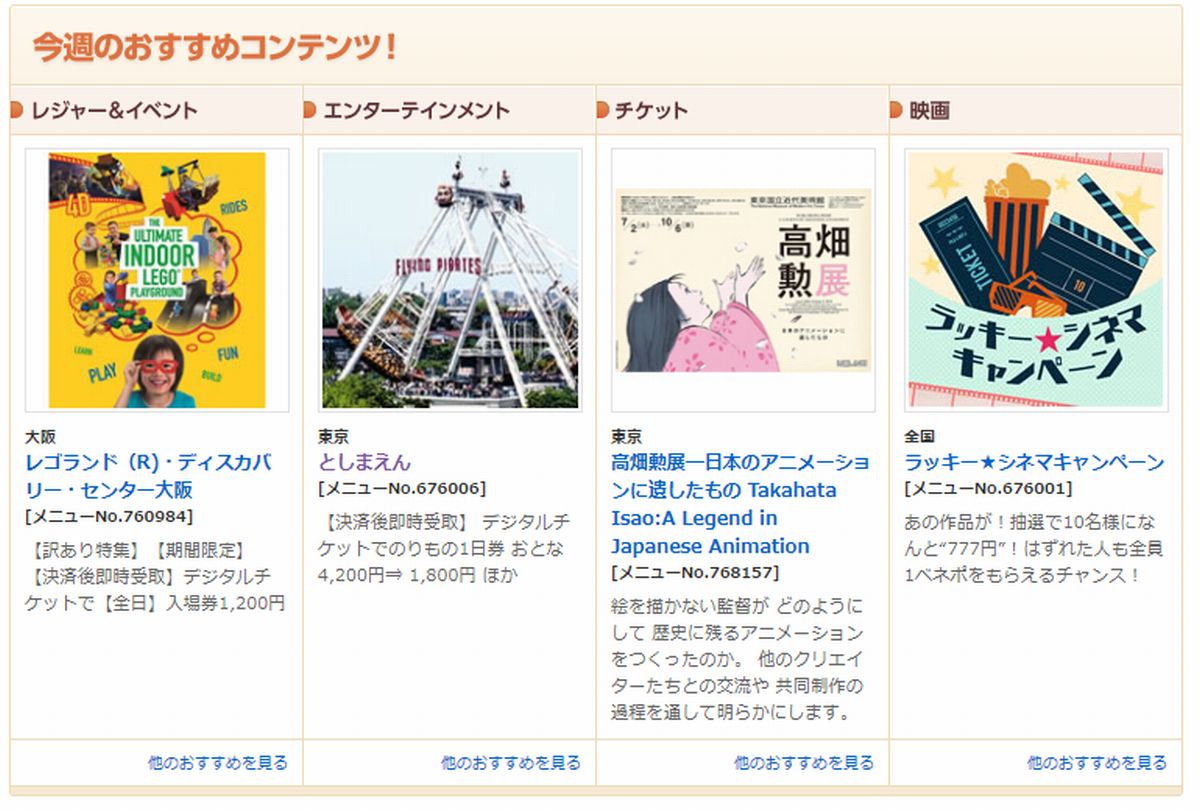Click the 東京 label above 高畑勲展

tap(627, 437)
